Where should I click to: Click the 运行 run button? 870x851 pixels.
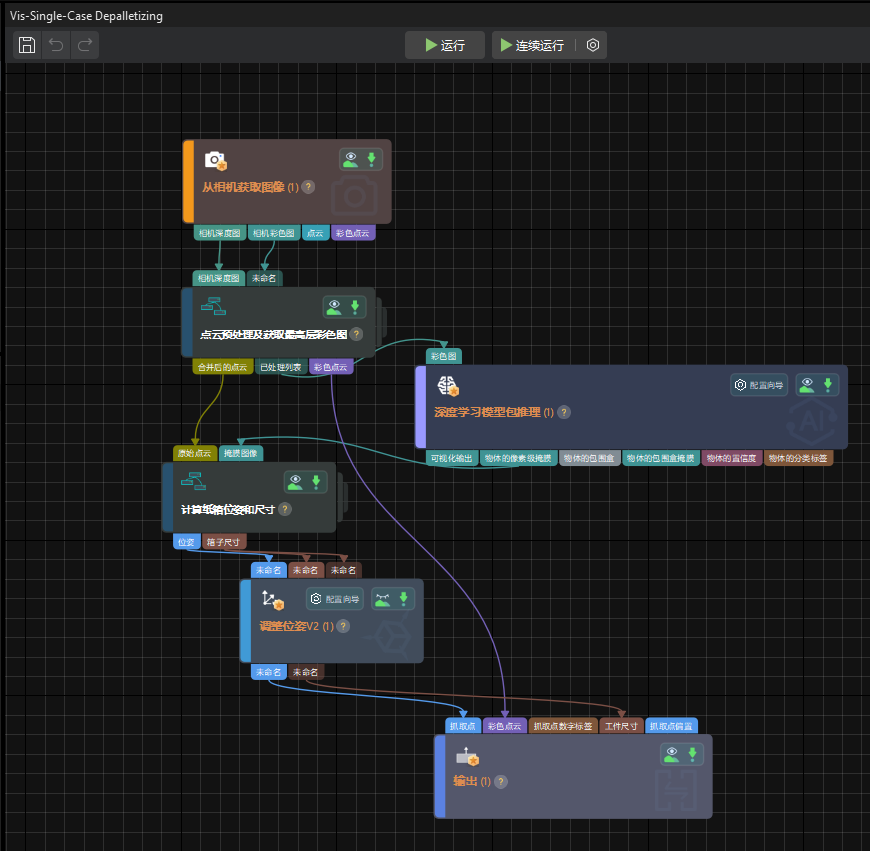pyautogui.click(x=445, y=45)
